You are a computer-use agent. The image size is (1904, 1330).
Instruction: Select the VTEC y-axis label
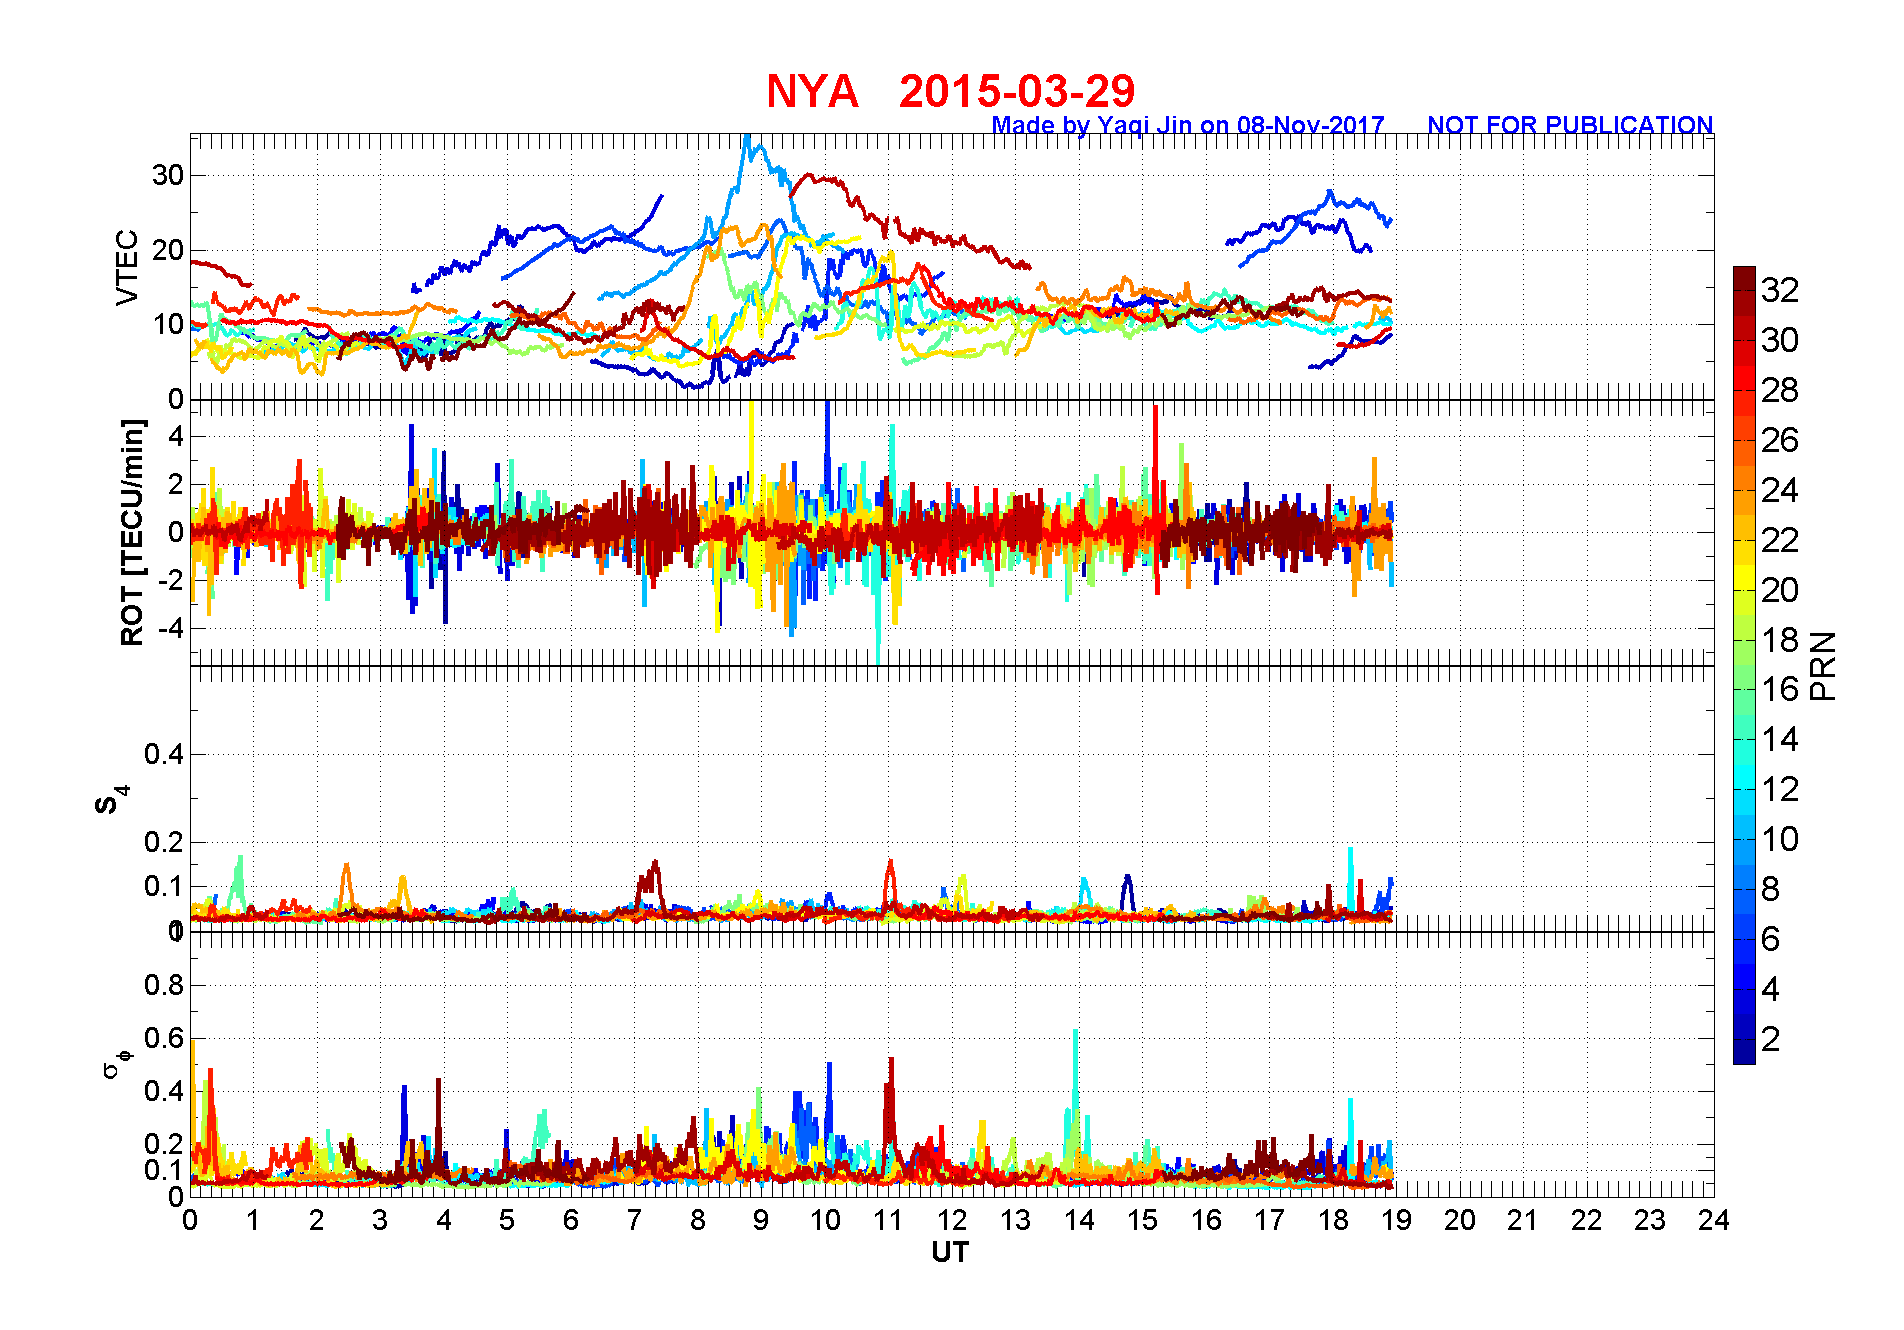pyautogui.click(x=127, y=267)
